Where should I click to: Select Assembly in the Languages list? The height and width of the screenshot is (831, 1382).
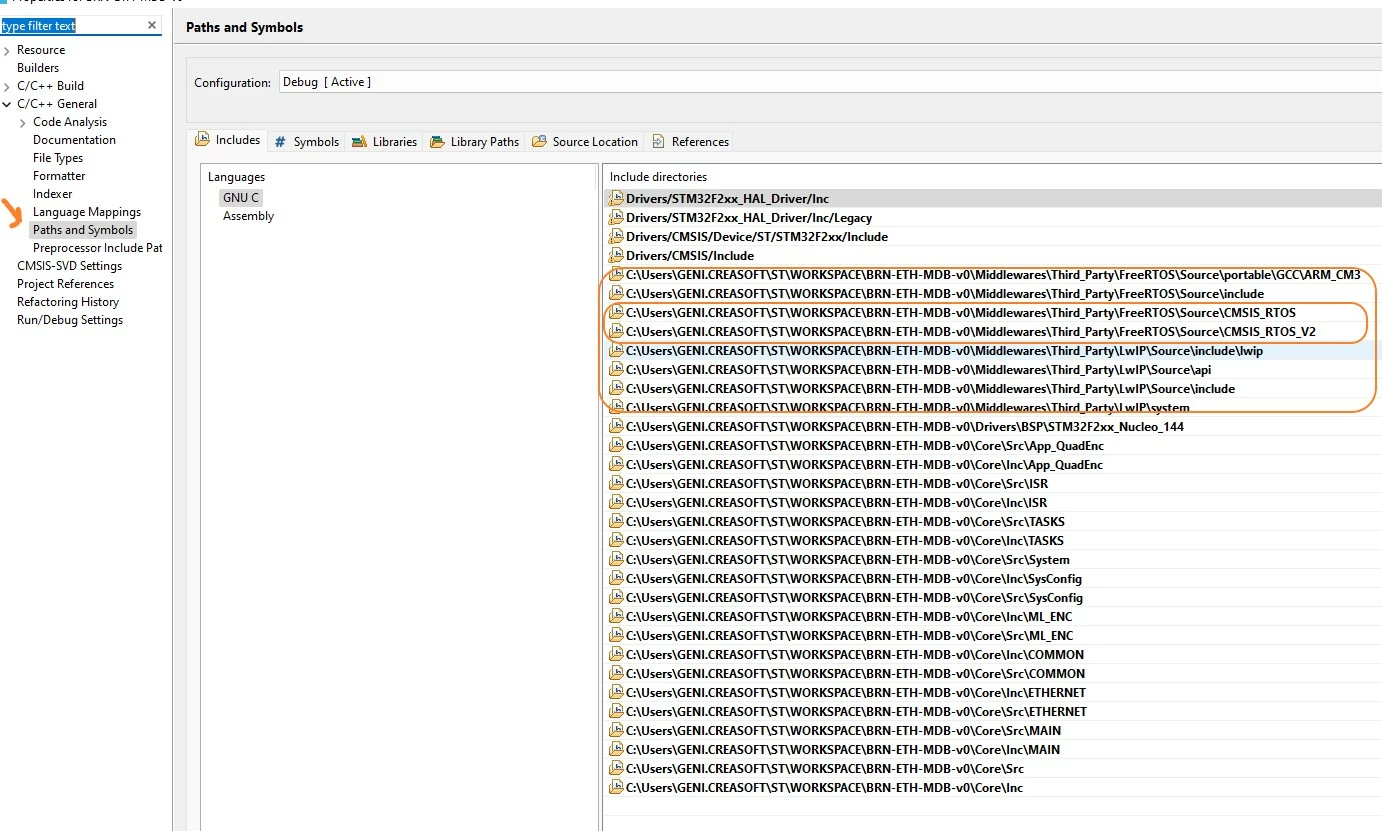[x=248, y=216]
